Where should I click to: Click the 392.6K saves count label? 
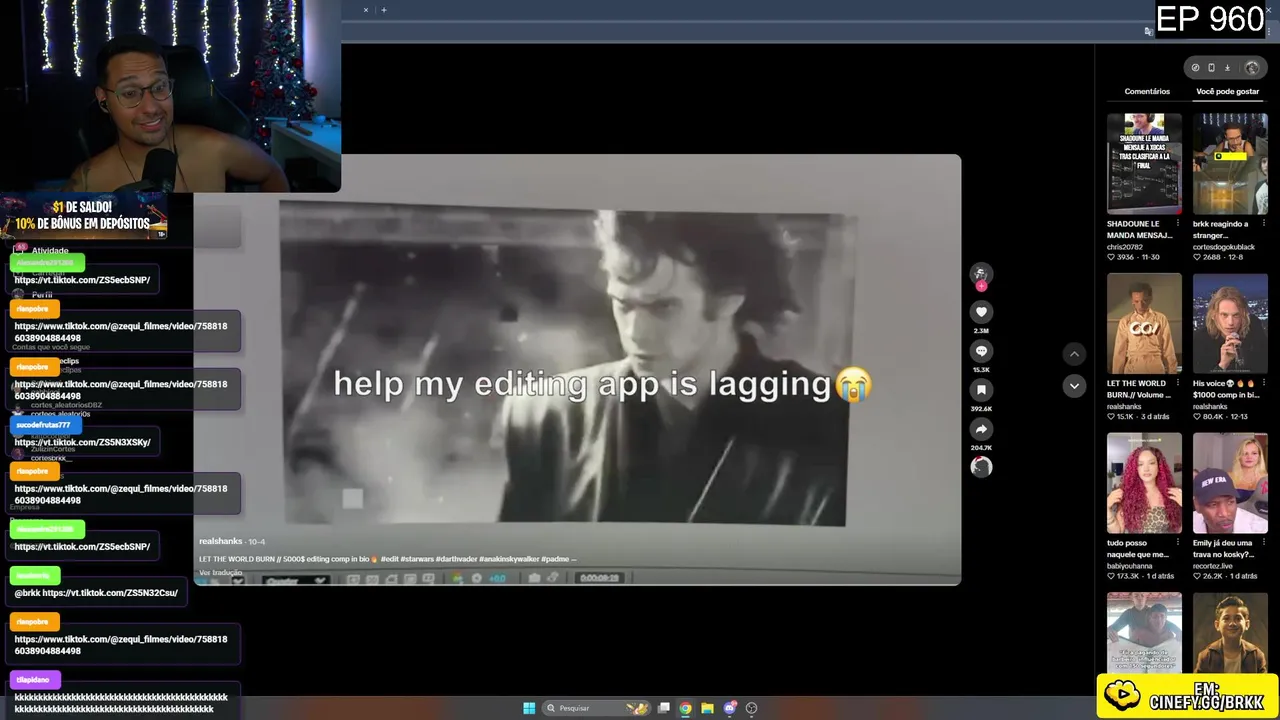(x=981, y=409)
